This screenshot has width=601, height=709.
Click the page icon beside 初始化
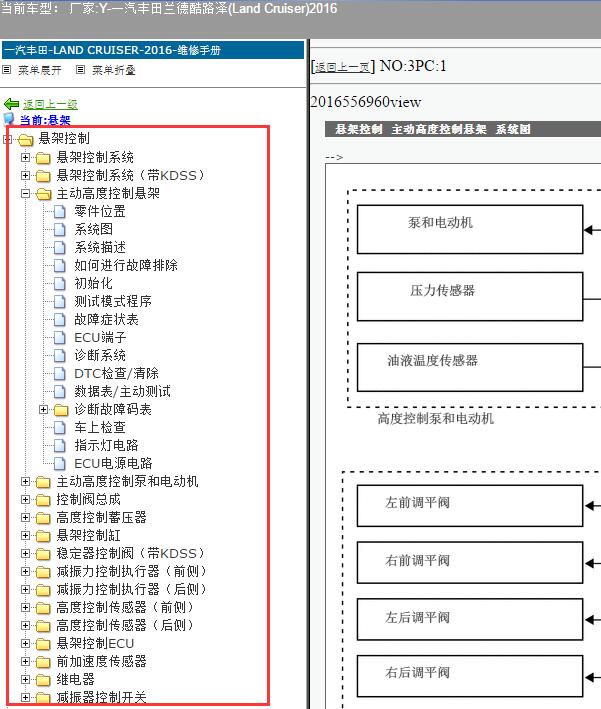click(x=60, y=284)
